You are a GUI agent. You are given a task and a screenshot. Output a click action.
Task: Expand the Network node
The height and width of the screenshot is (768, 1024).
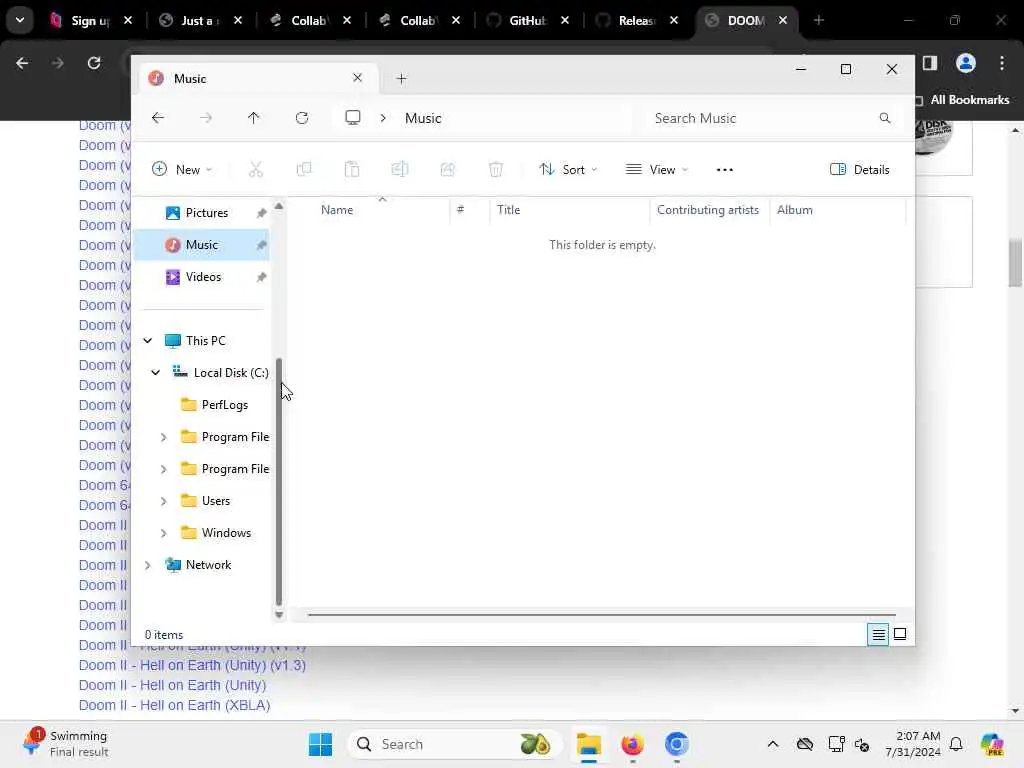pos(148,565)
